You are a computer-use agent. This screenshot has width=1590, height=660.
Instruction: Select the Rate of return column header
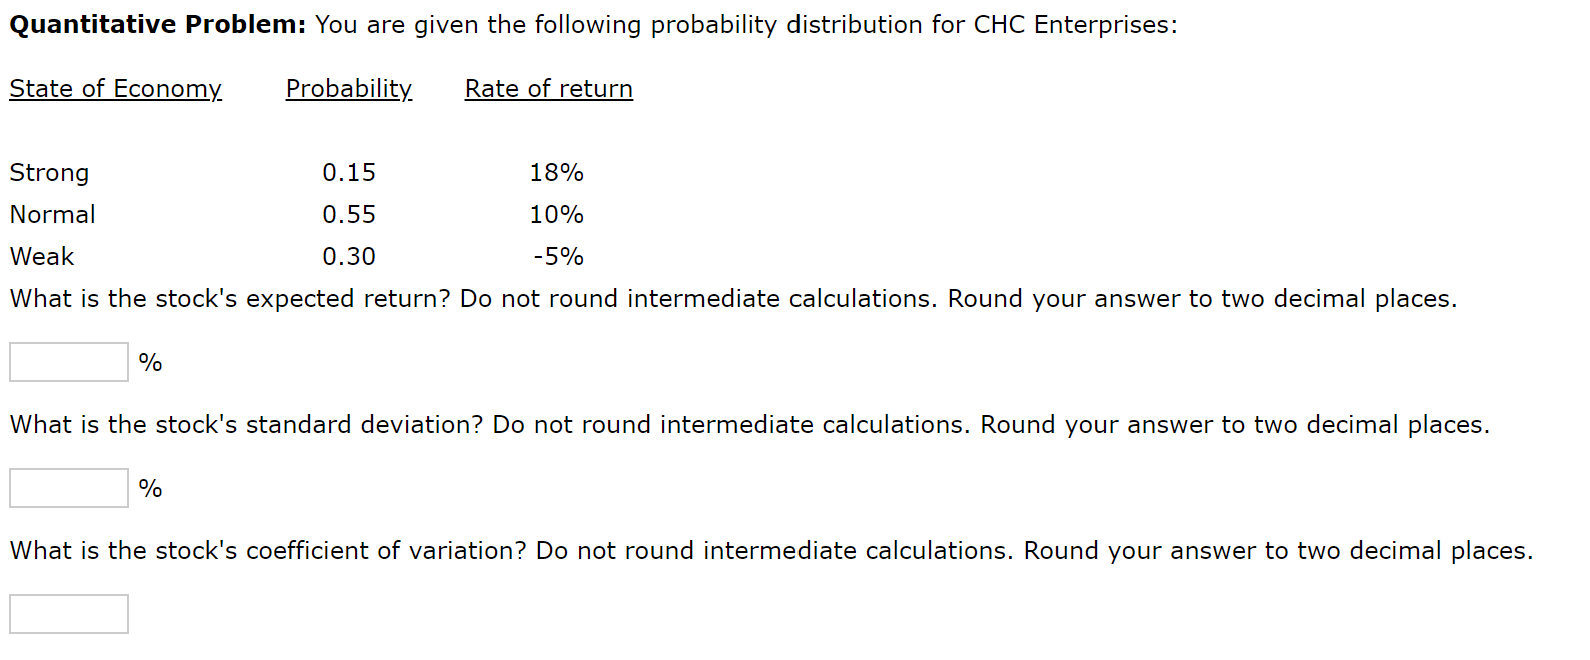click(x=548, y=89)
